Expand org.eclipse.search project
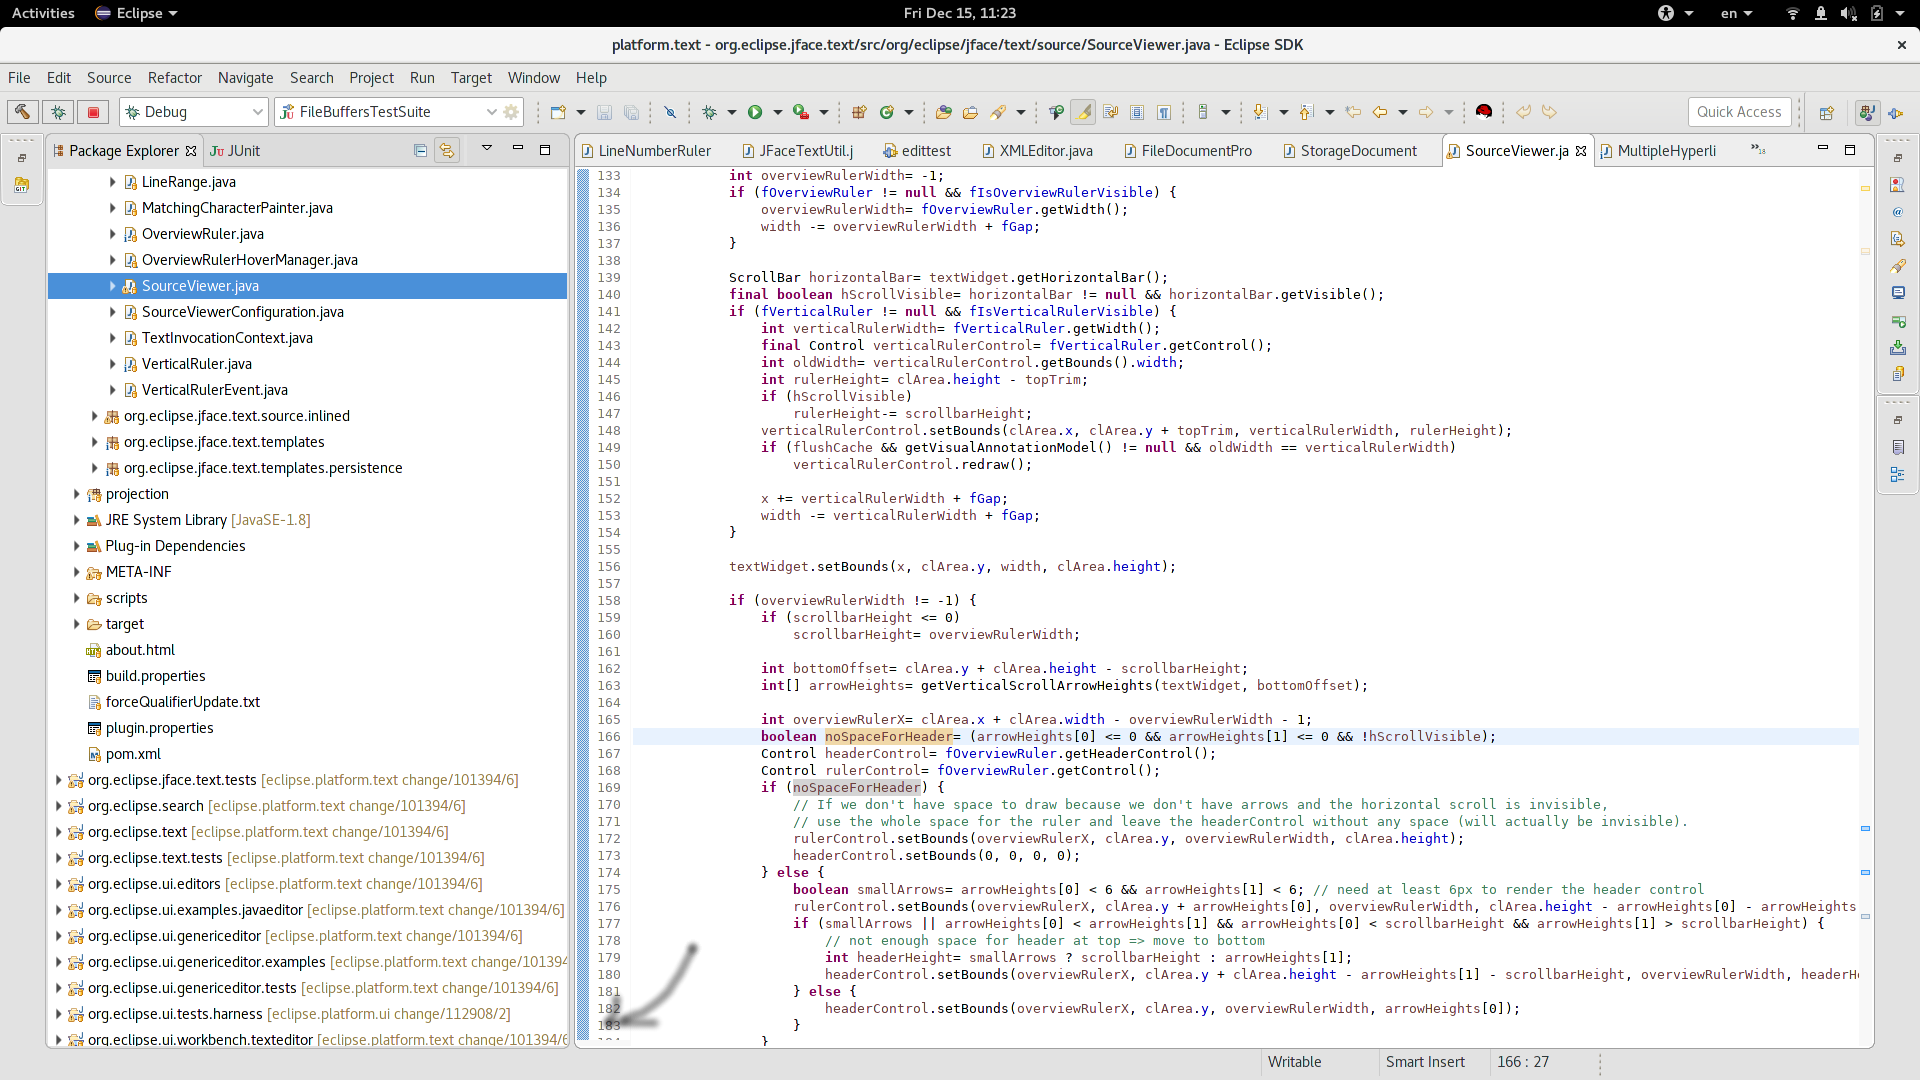Screen dimensions: 1920x1080 pos(58,806)
